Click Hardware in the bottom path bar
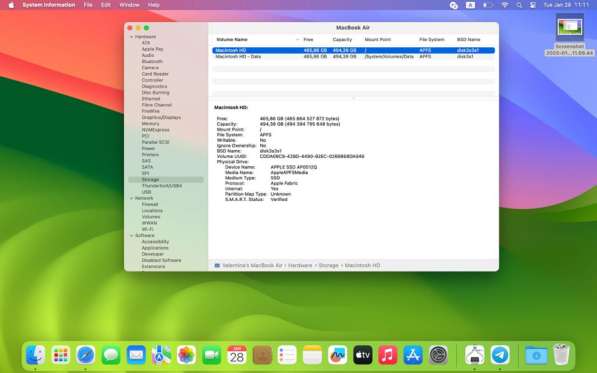This screenshot has height=373, width=597. pyautogui.click(x=300, y=265)
